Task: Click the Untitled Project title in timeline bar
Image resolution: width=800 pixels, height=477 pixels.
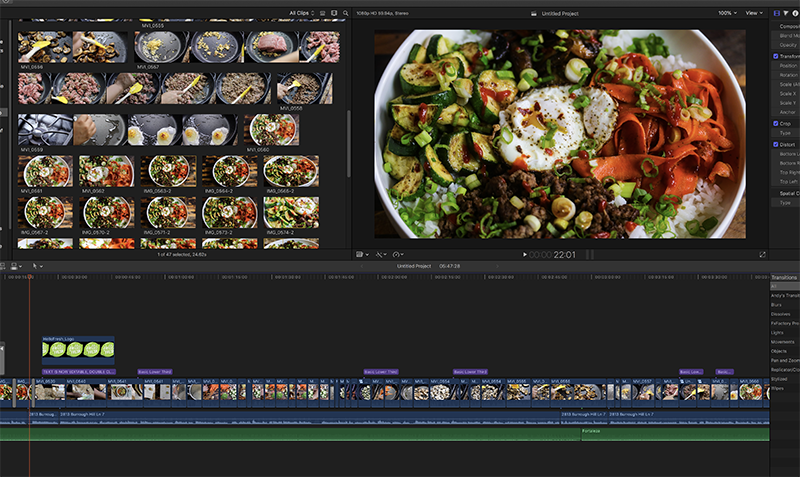Action: [x=414, y=266]
